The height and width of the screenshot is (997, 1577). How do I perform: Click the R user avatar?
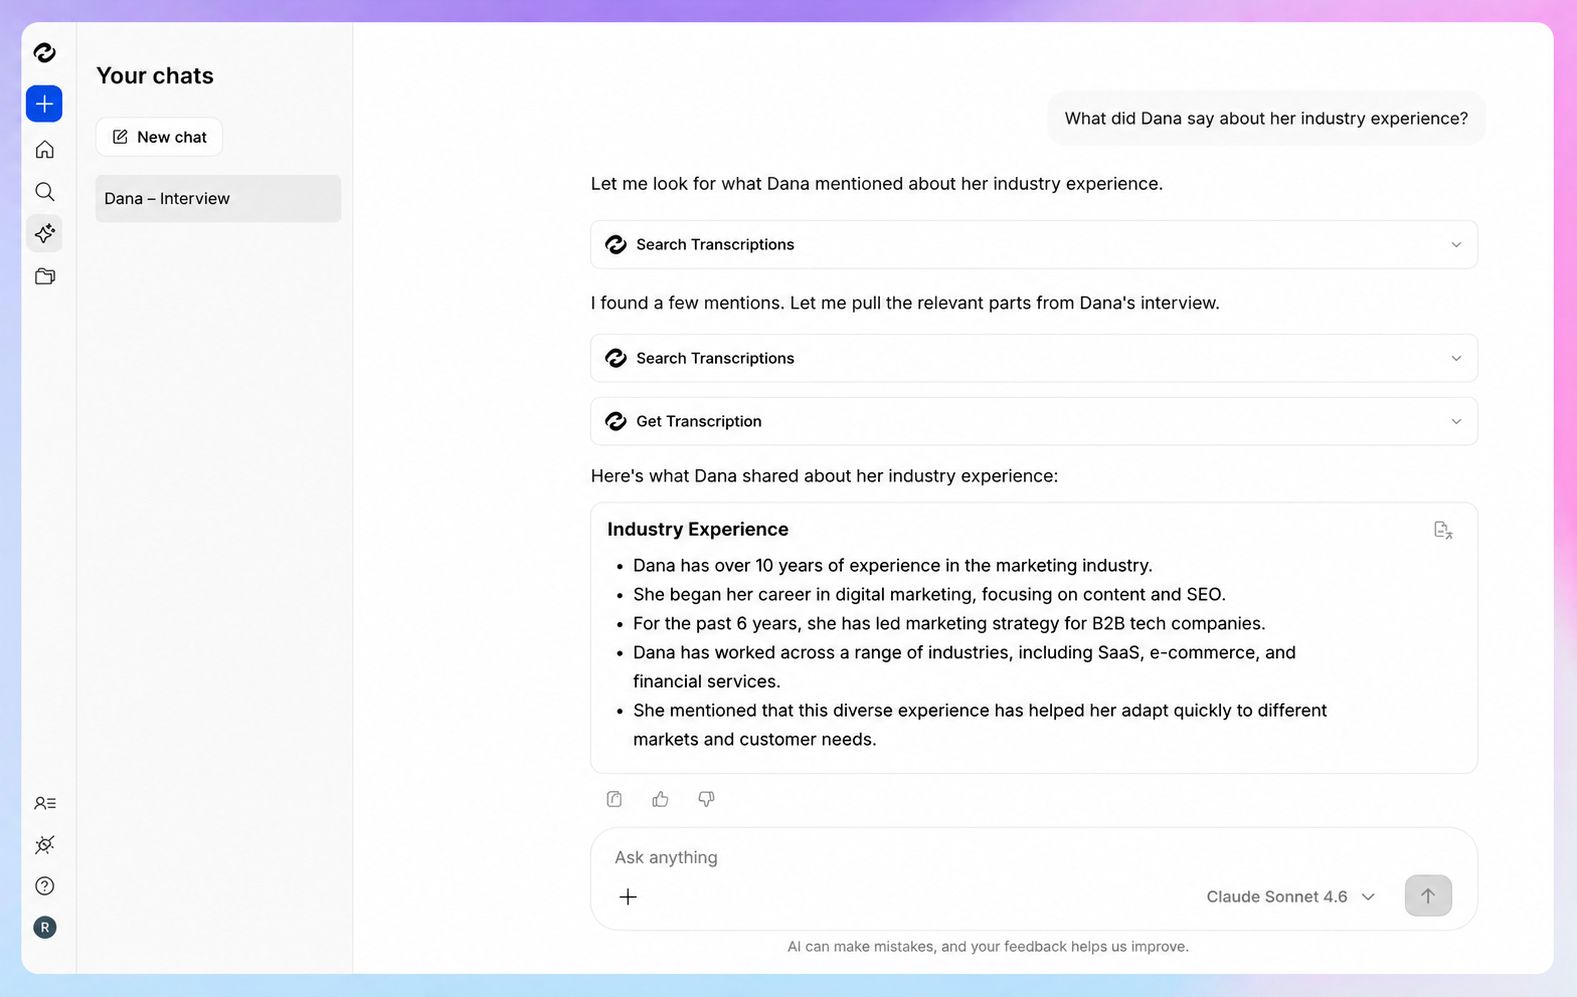click(x=44, y=928)
